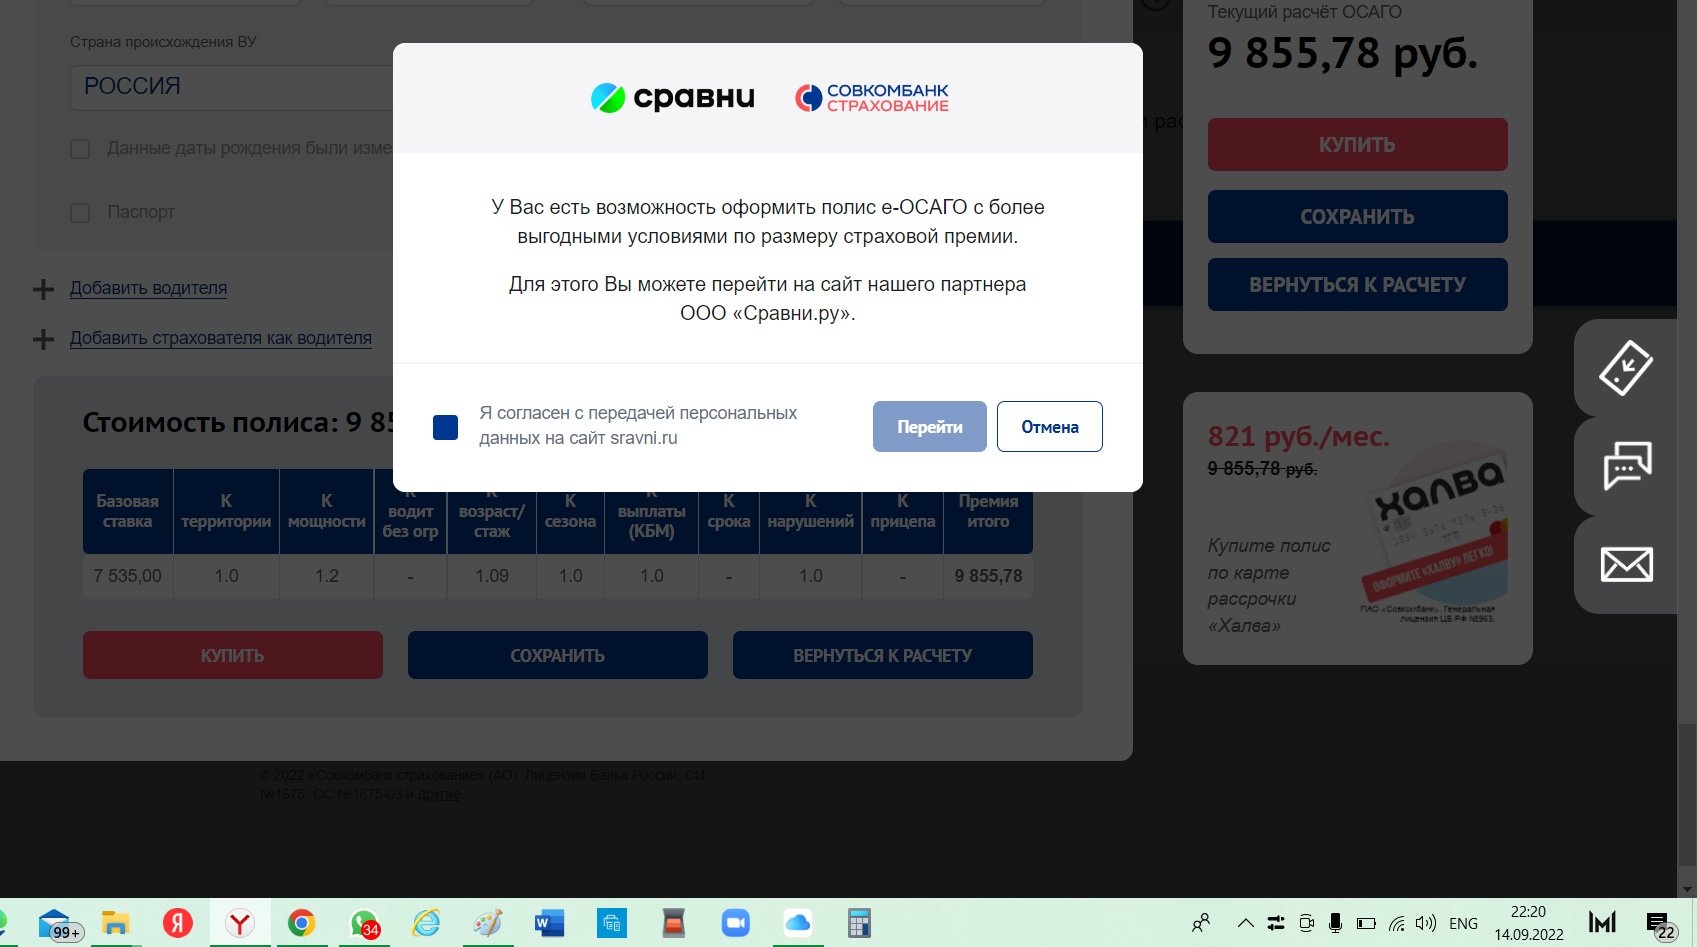This screenshot has height=947, width=1697.
Task: Open the red Yandex icon in taskbar
Action: (178, 923)
